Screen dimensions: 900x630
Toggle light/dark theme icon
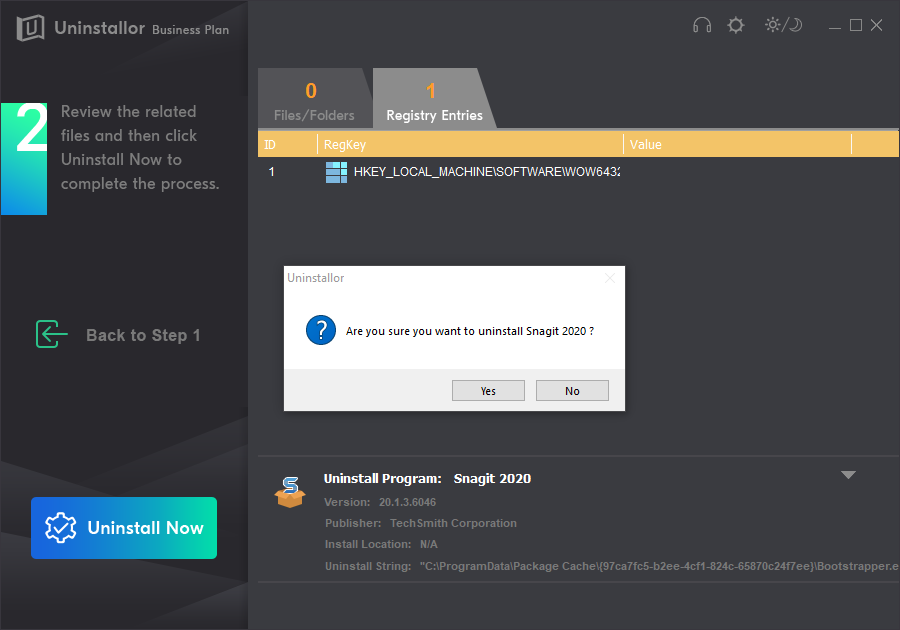pyautogui.click(x=783, y=25)
